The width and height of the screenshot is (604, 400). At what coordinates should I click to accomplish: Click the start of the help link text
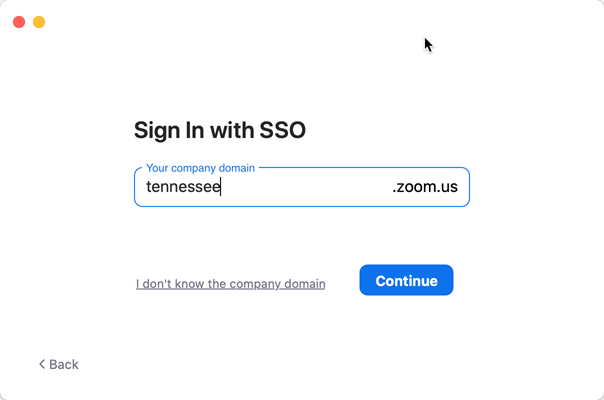point(137,284)
